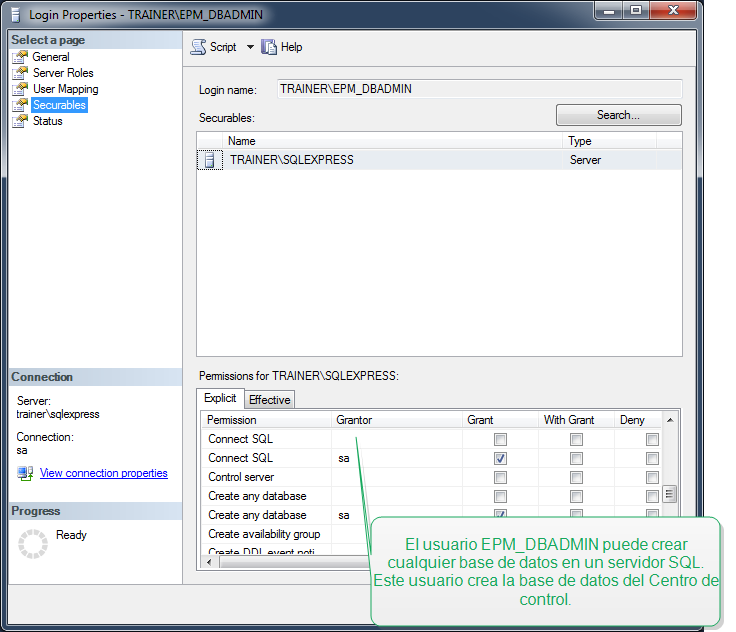Select the User Mapping page icon
The width and height of the screenshot is (736, 632).
pos(20,89)
